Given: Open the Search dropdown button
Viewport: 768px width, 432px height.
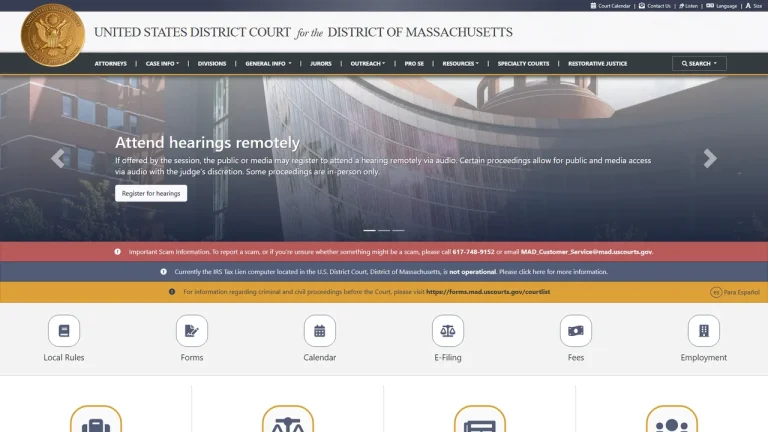Looking at the screenshot, I should (699, 64).
